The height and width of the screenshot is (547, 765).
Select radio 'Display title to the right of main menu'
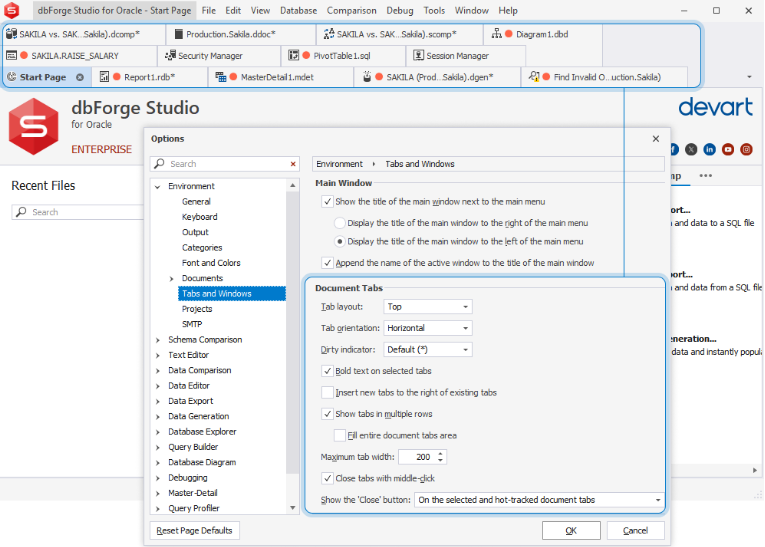point(340,223)
